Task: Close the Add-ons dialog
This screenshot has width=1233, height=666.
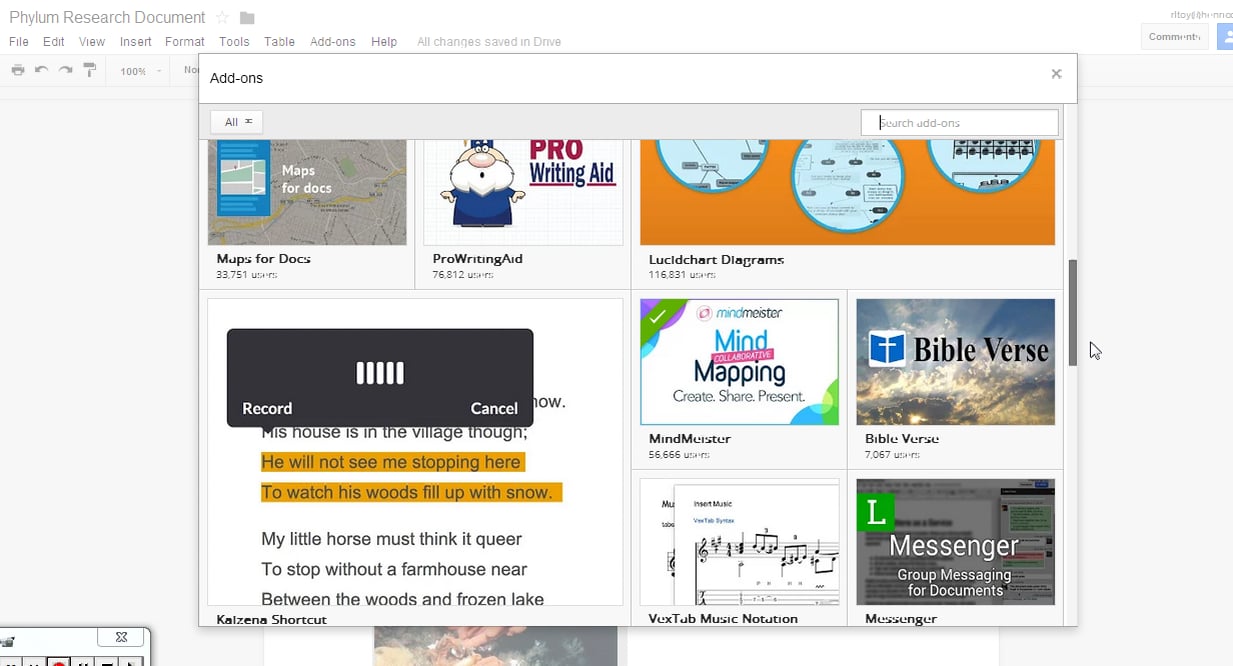Action: [x=1056, y=73]
